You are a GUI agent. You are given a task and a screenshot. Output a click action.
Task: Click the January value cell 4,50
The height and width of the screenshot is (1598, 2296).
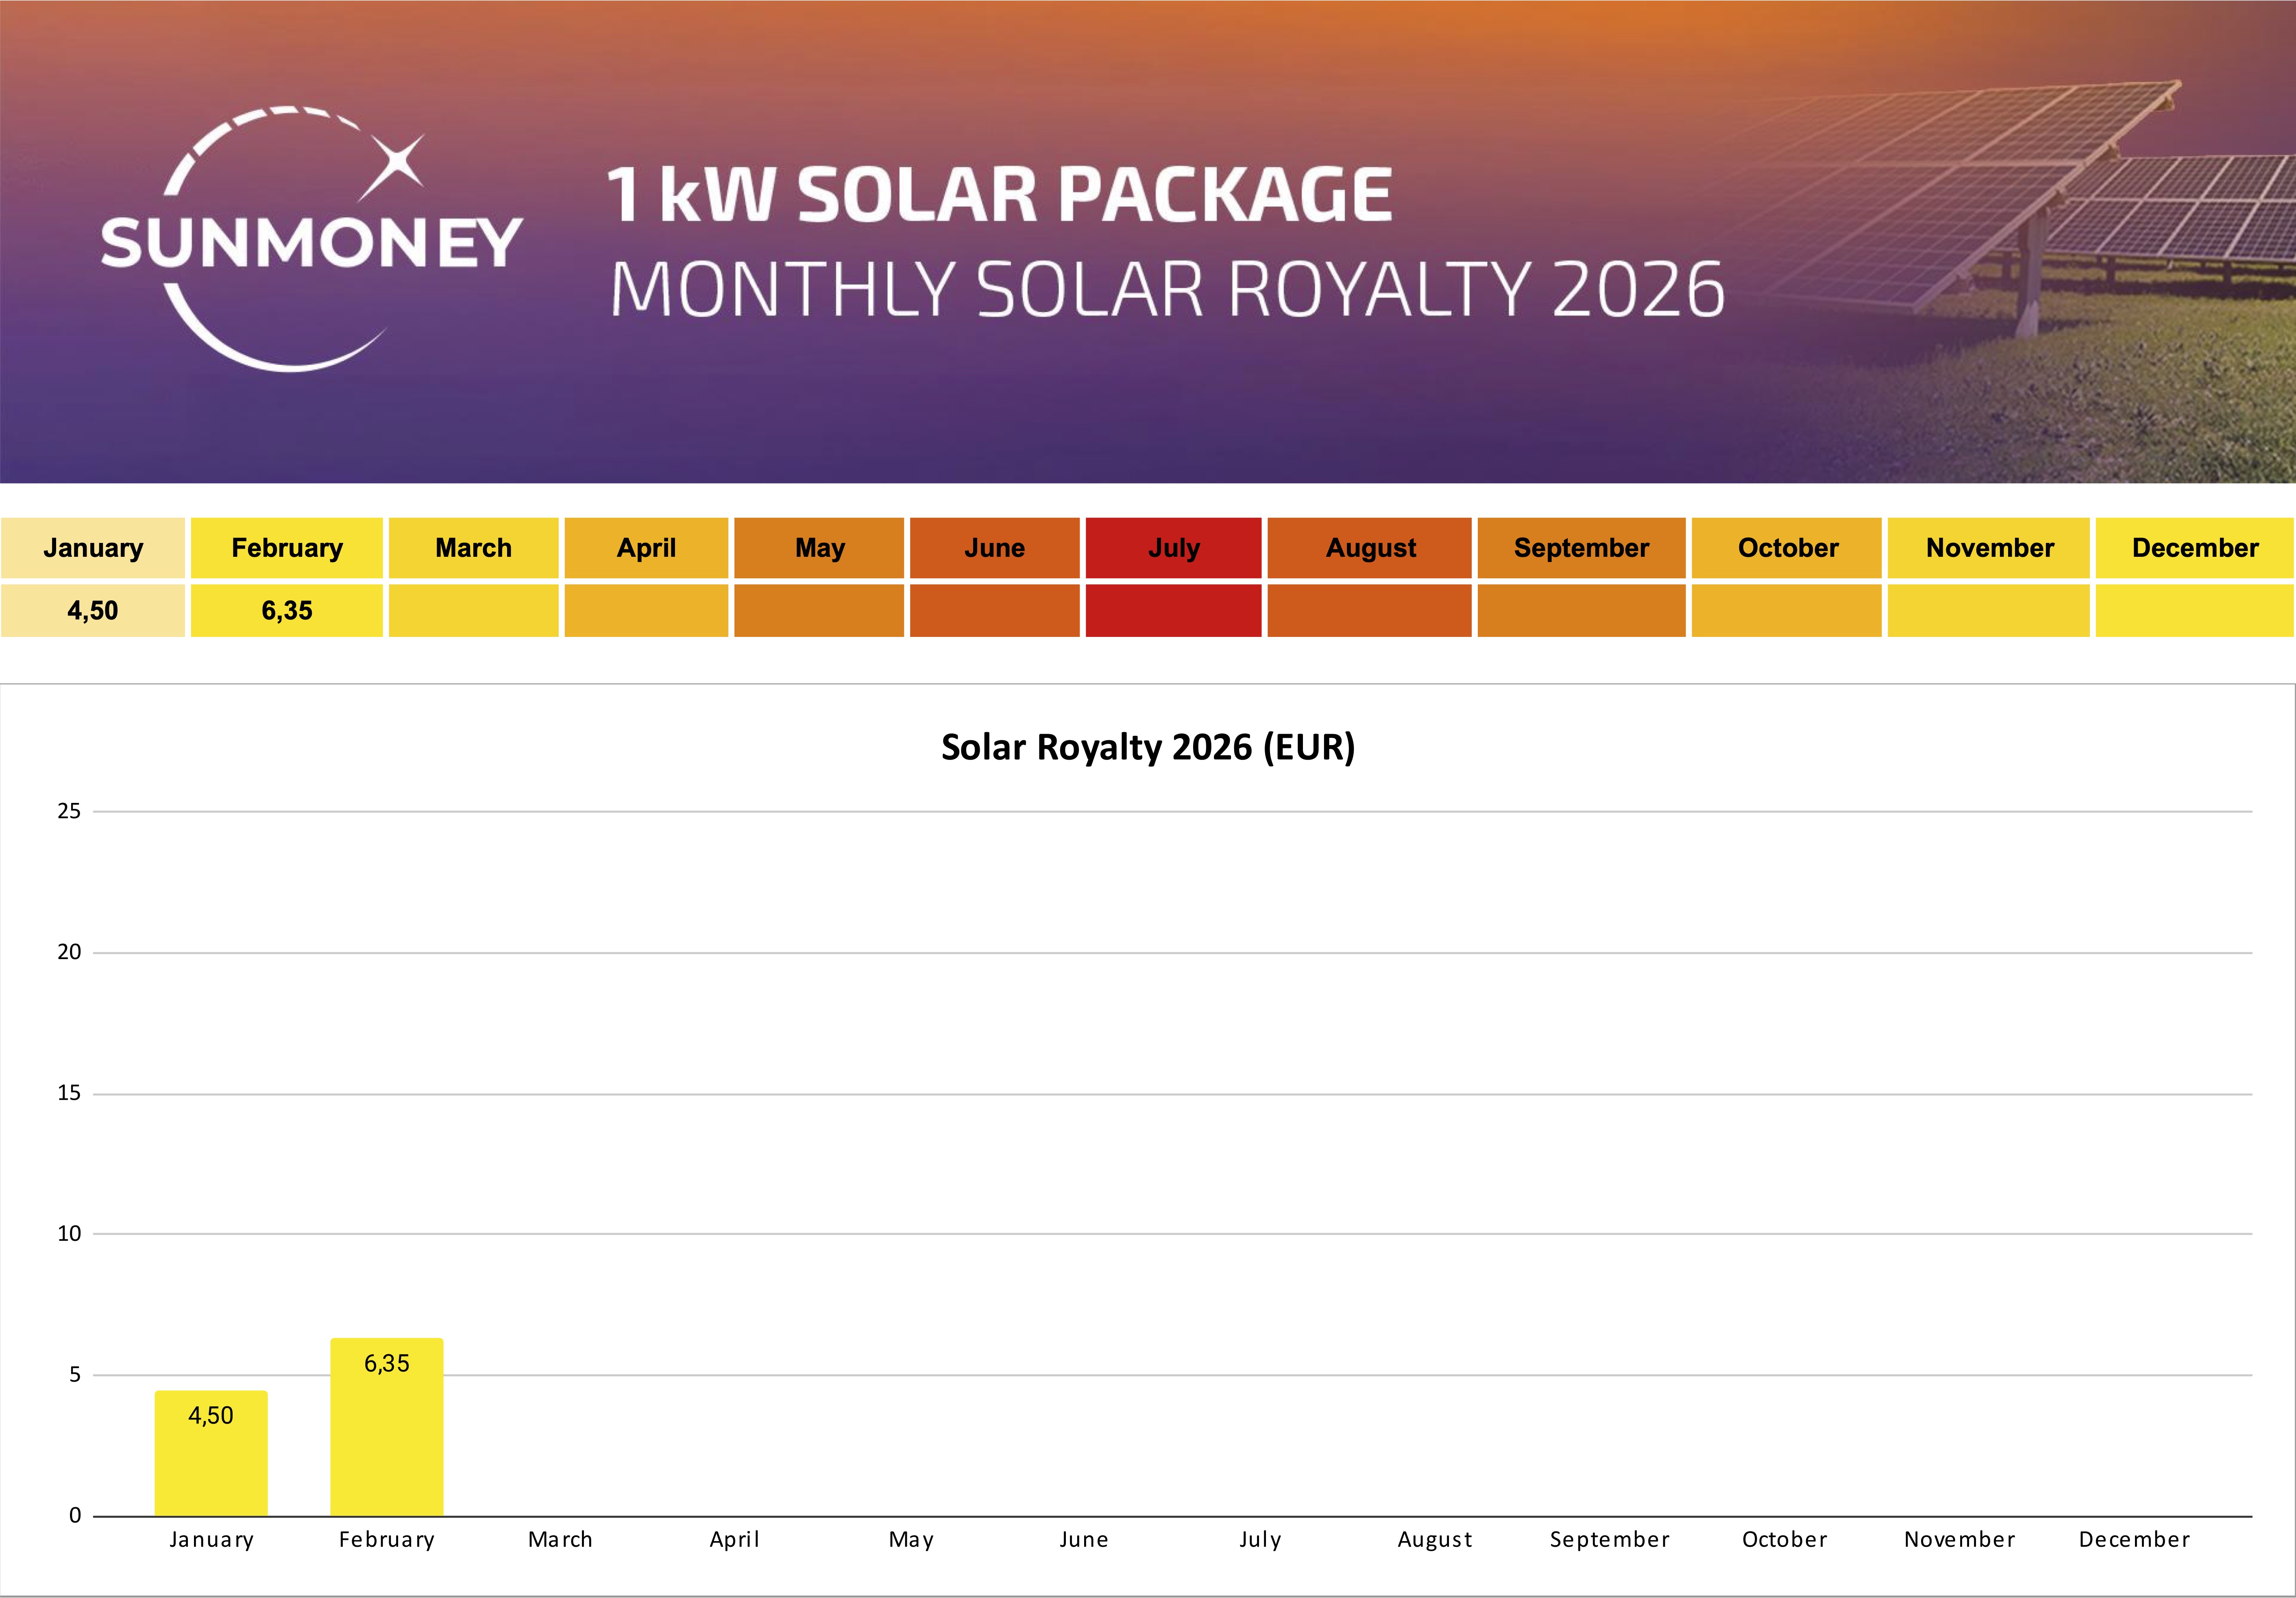pos(93,610)
